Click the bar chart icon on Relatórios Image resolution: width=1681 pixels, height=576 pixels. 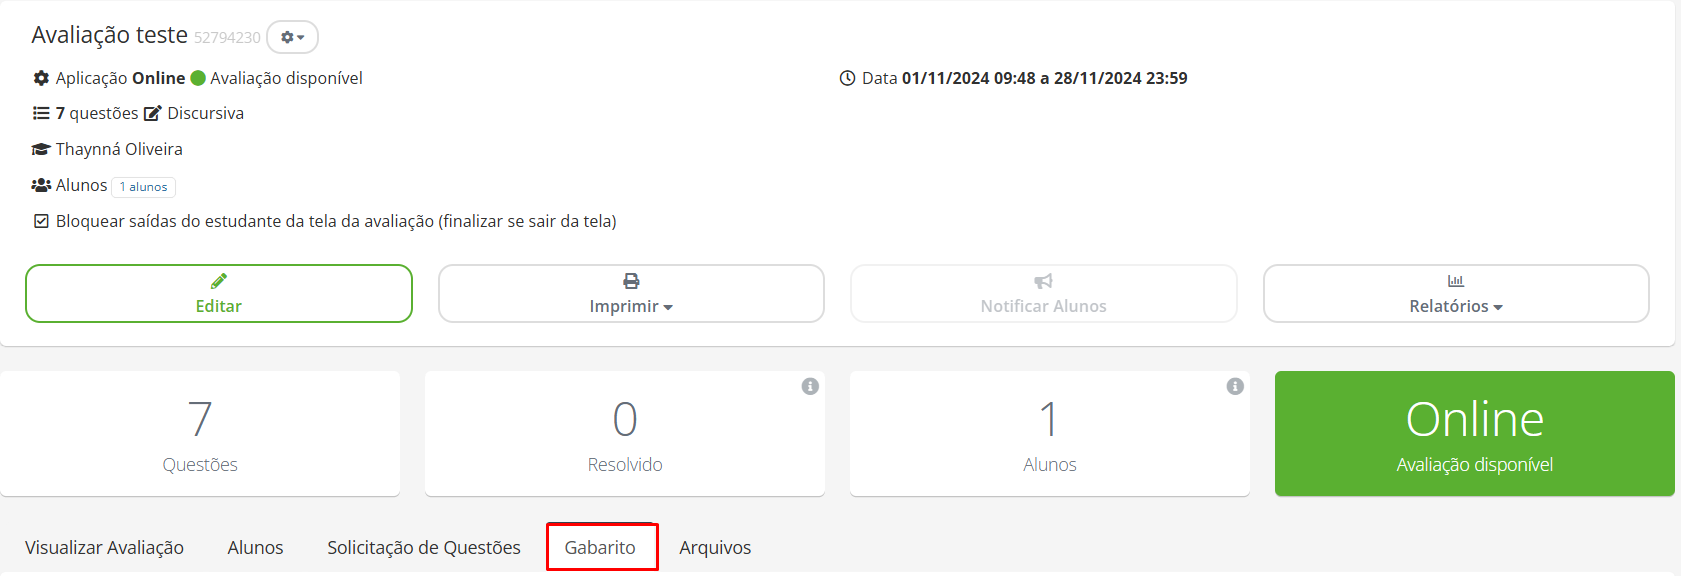tap(1456, 281)
